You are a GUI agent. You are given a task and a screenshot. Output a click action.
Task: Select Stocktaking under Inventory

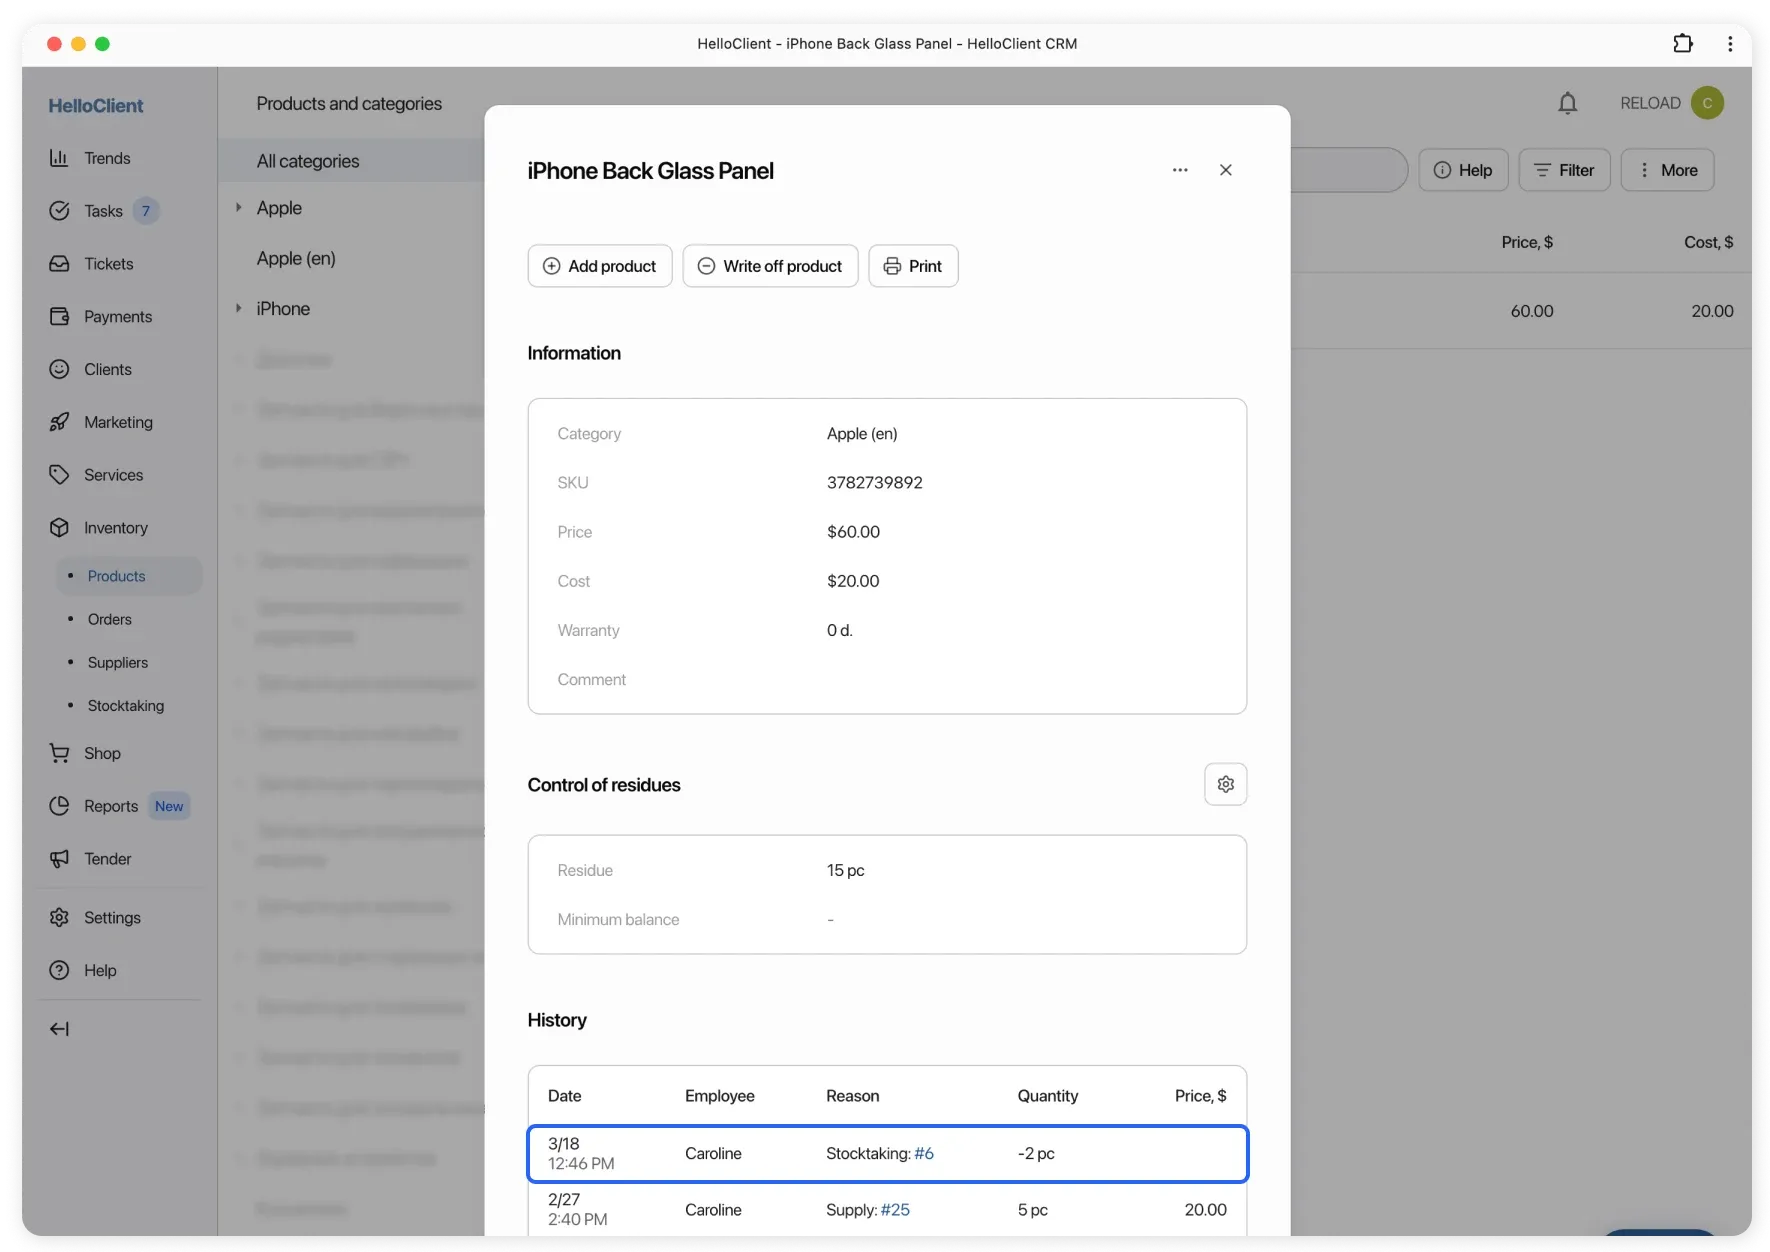click(x=126, y=705)
